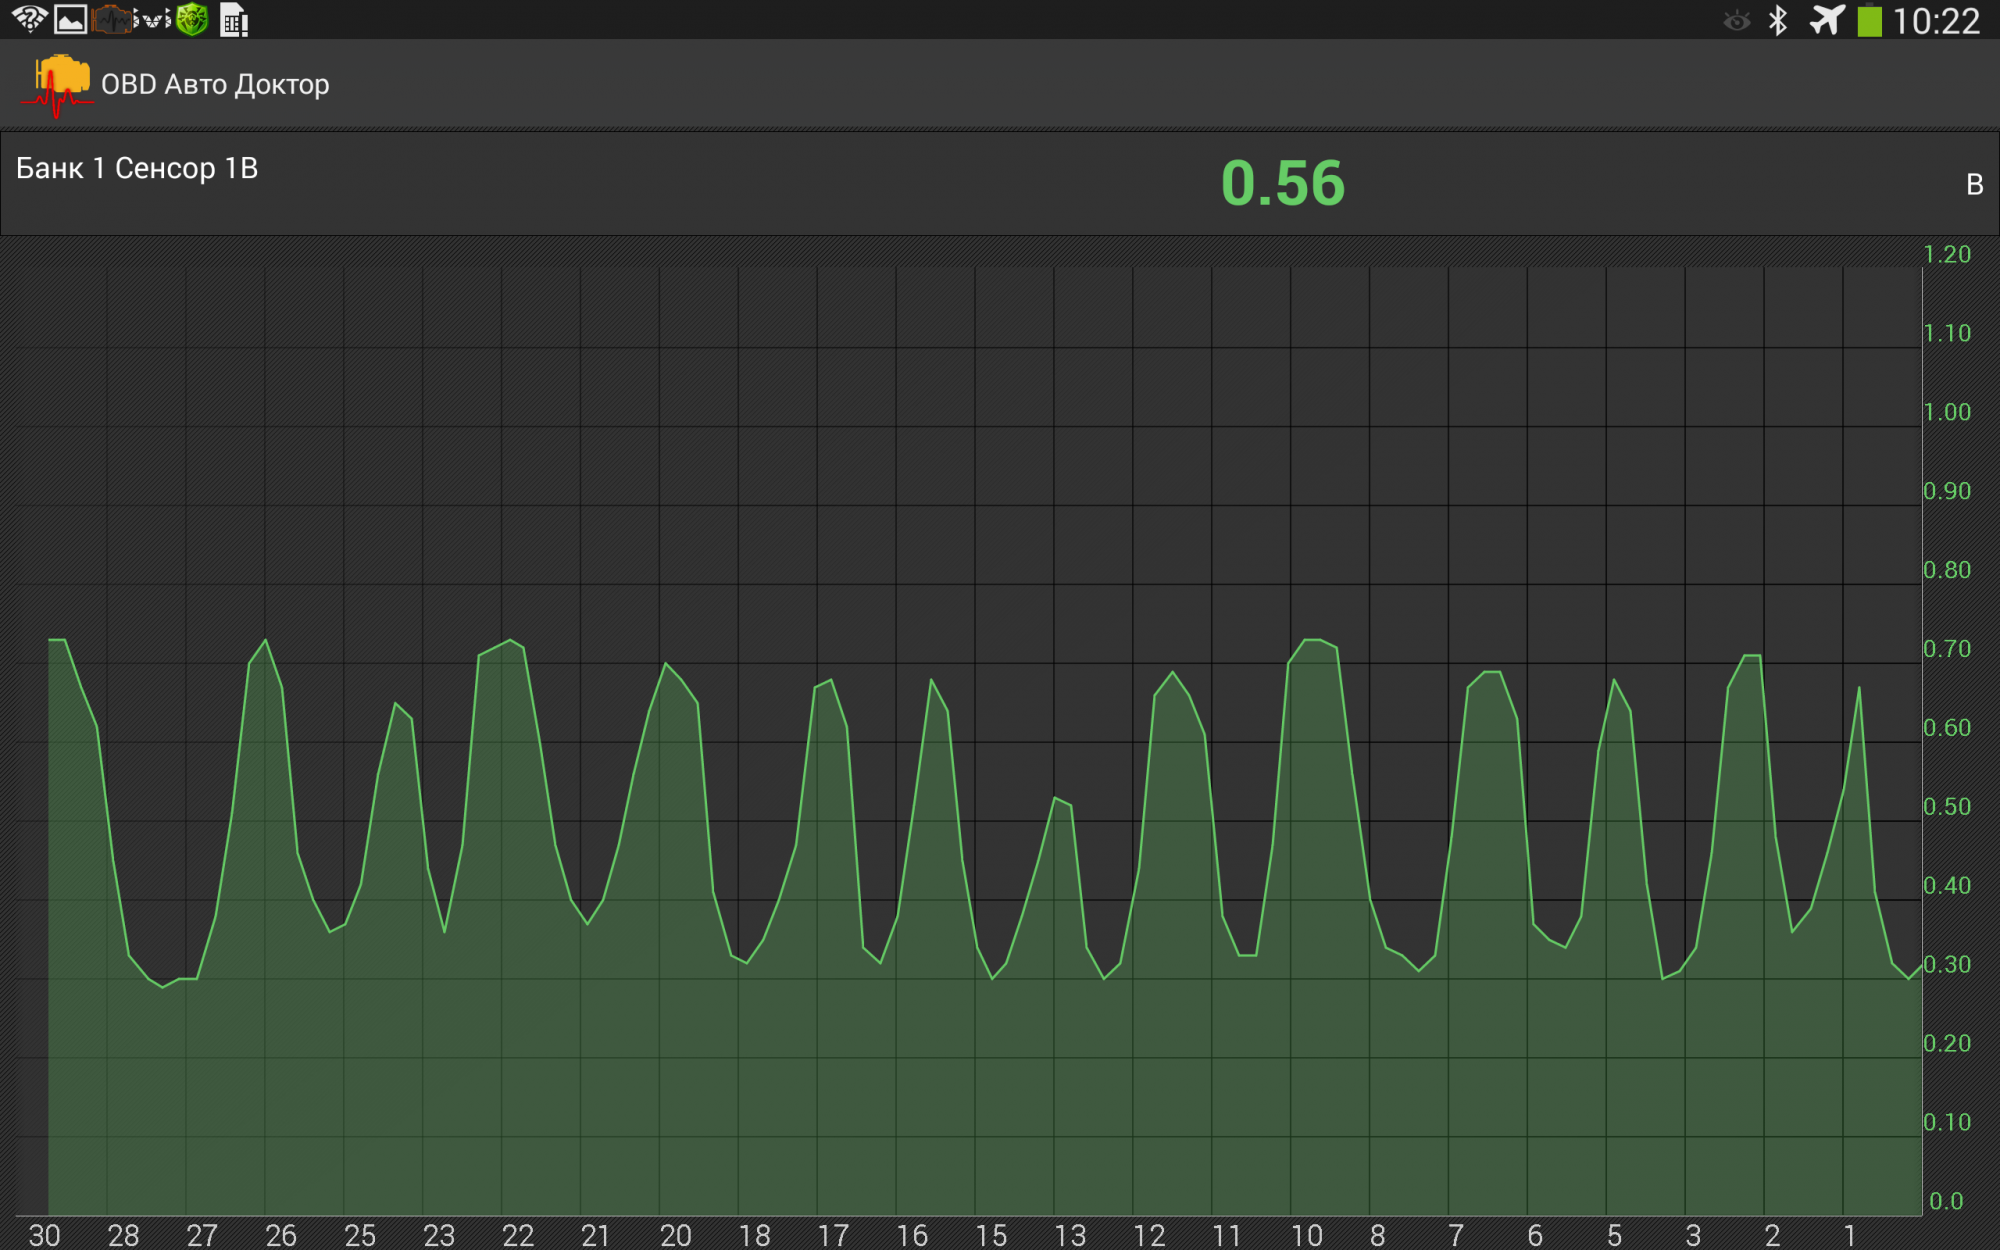Tap the Банк 1 Сенсор 1В label
This screenshot has height=1250, width=2000.
tap(137, 168)
